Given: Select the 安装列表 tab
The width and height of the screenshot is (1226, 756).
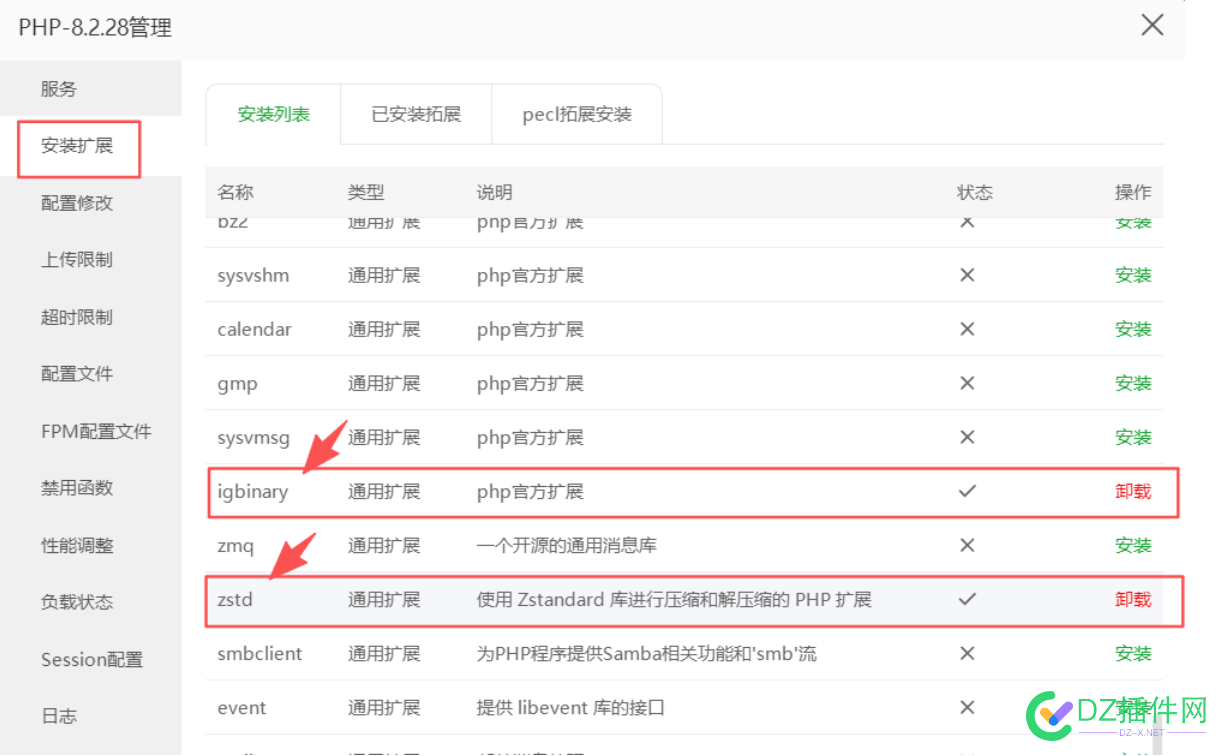Looking at the screenshot, I should coord(273,114).
